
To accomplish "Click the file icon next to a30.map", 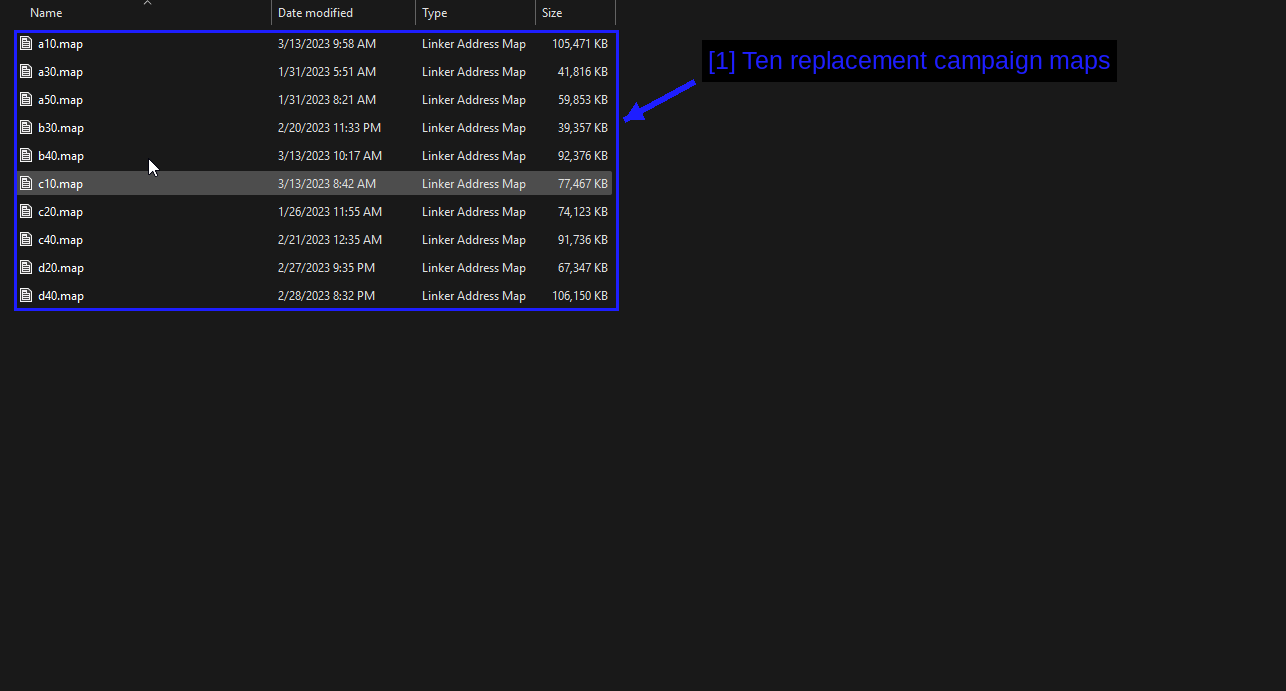I will click(x=27, y=72).
